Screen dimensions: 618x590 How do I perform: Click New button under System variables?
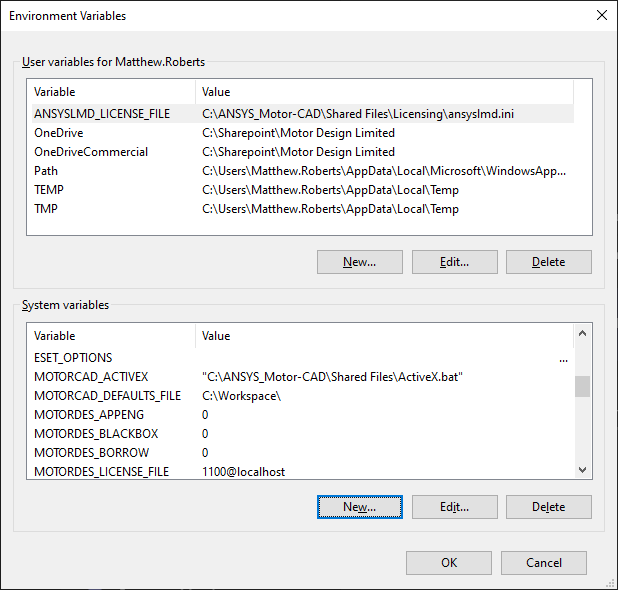point(359,507)
